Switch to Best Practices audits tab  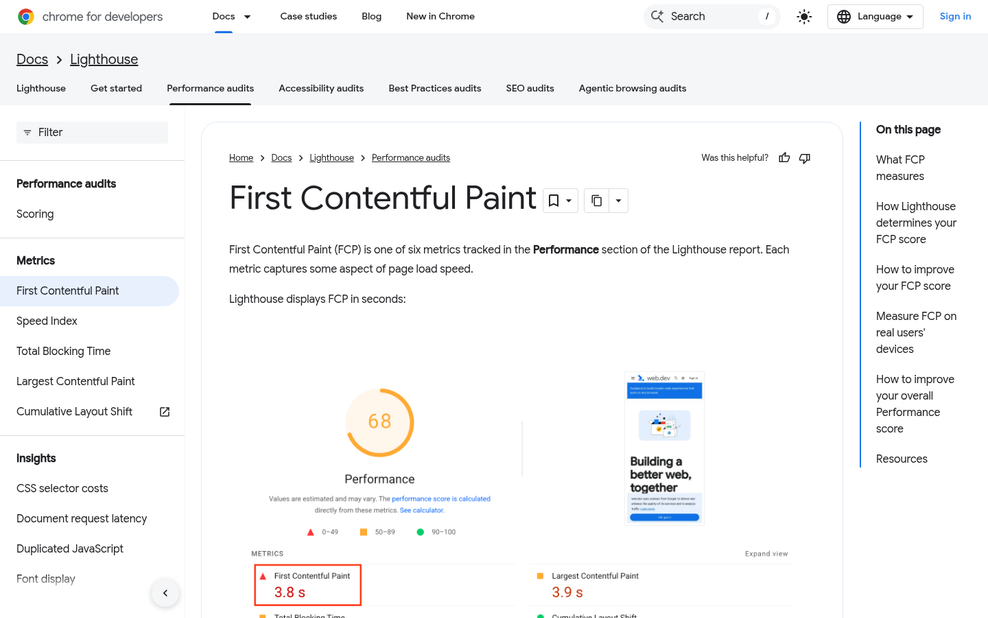tap(435, 88)
